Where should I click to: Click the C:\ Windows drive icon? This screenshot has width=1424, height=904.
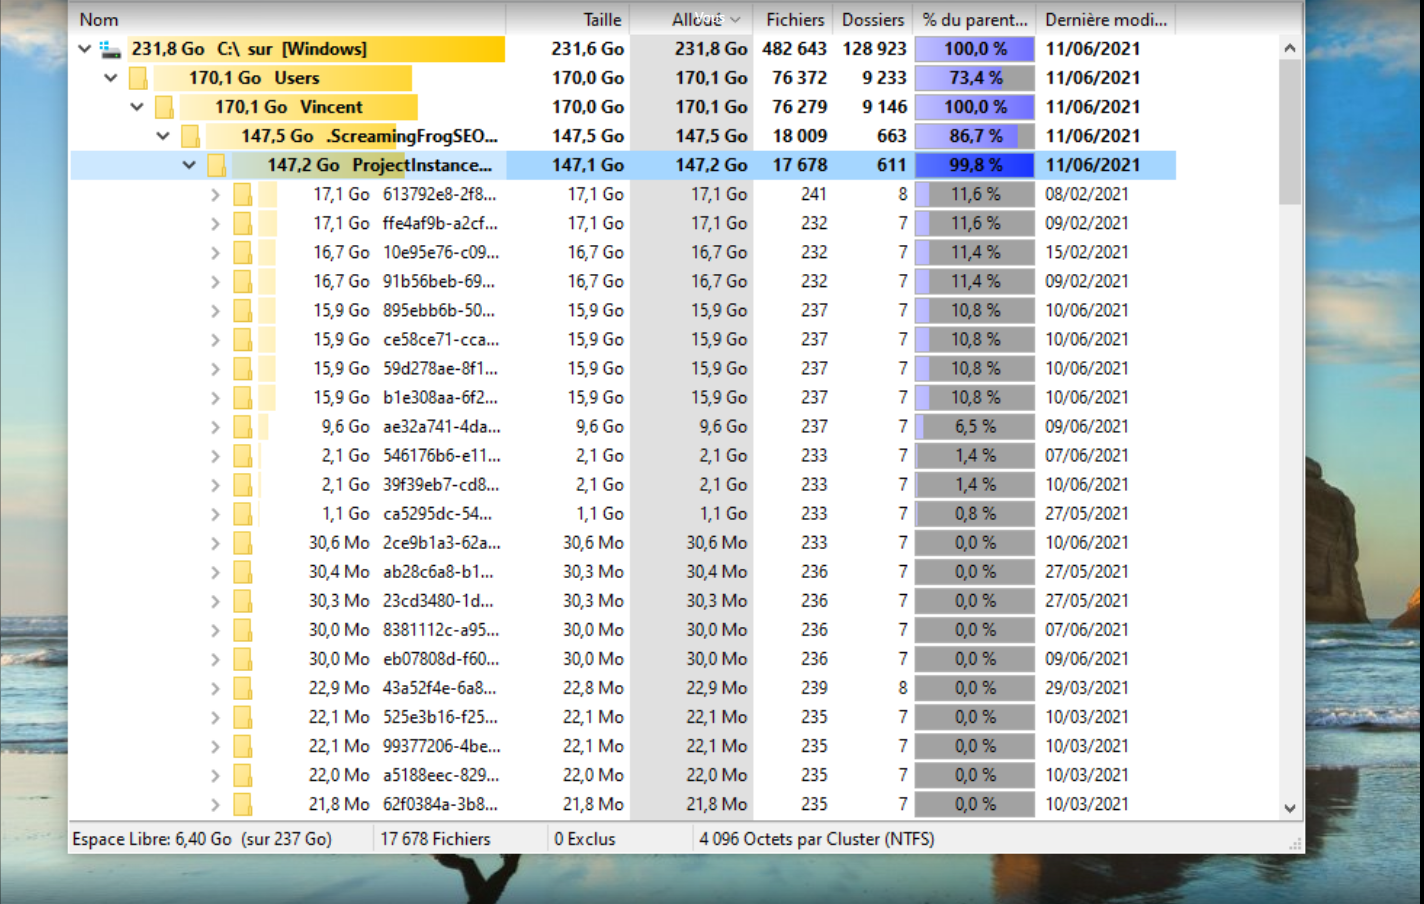coord(110,49)
